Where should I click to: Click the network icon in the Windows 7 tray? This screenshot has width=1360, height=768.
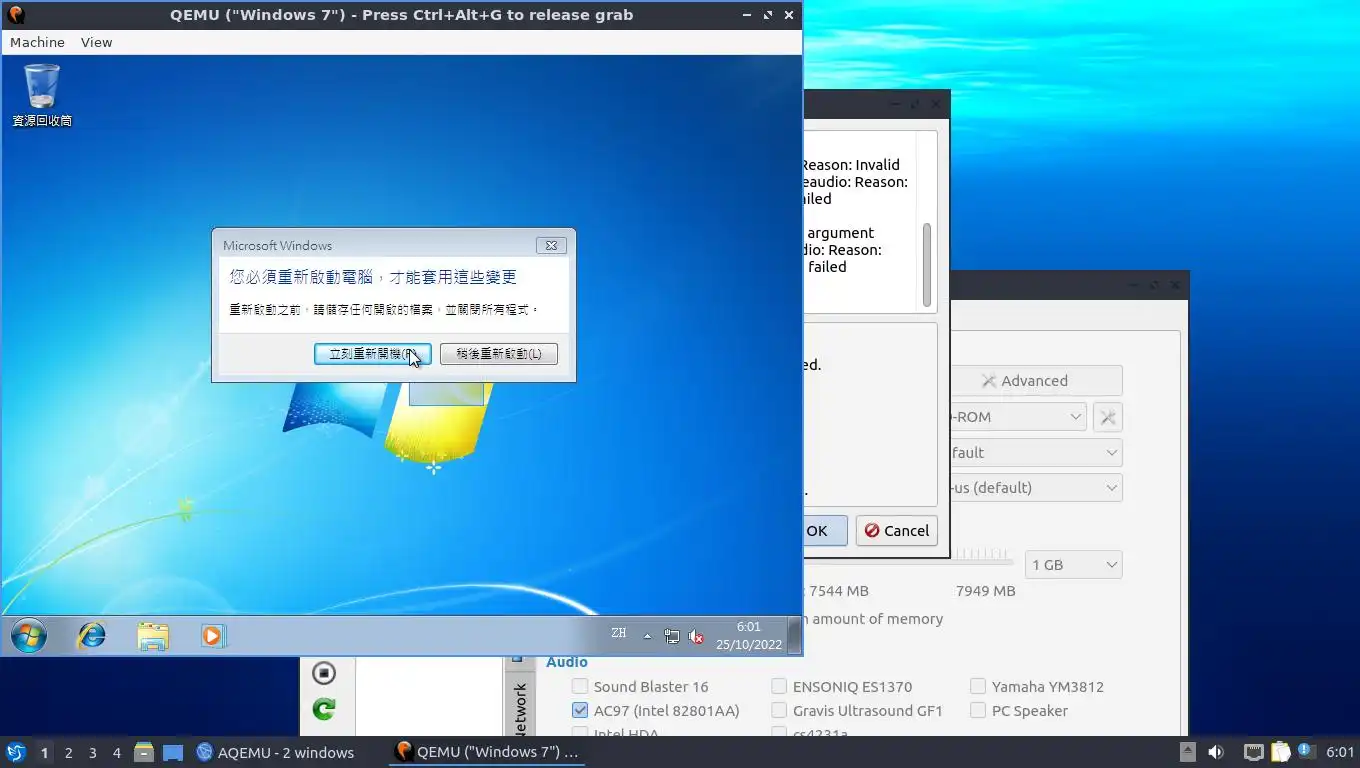[x=672, y=636]
